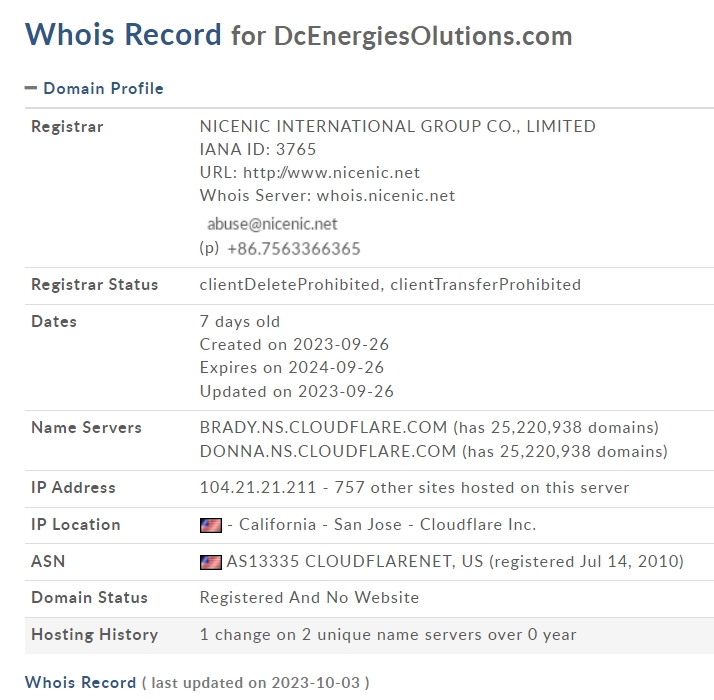
Task: Open the Whois Record heading link
Action: pyautogui.click(x=81, y=682)
